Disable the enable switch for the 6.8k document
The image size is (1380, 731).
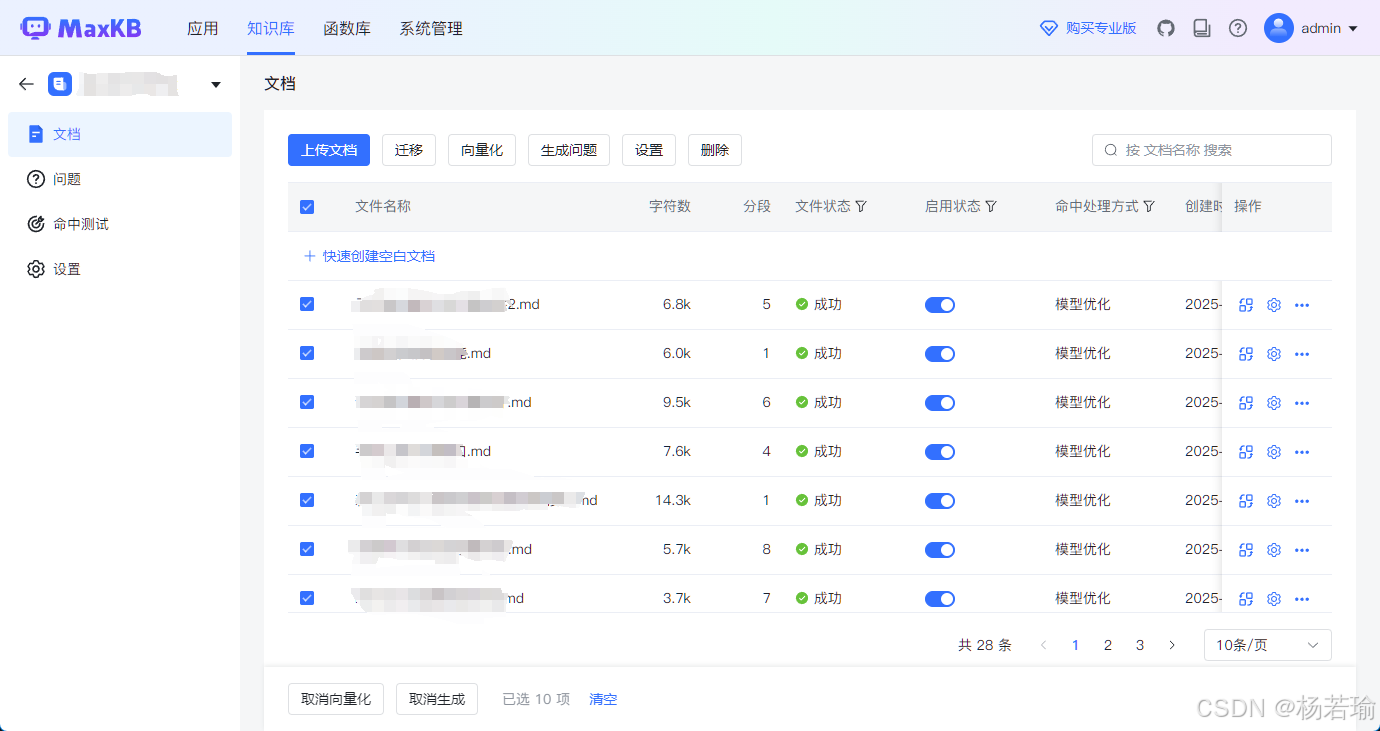point(940,305)
